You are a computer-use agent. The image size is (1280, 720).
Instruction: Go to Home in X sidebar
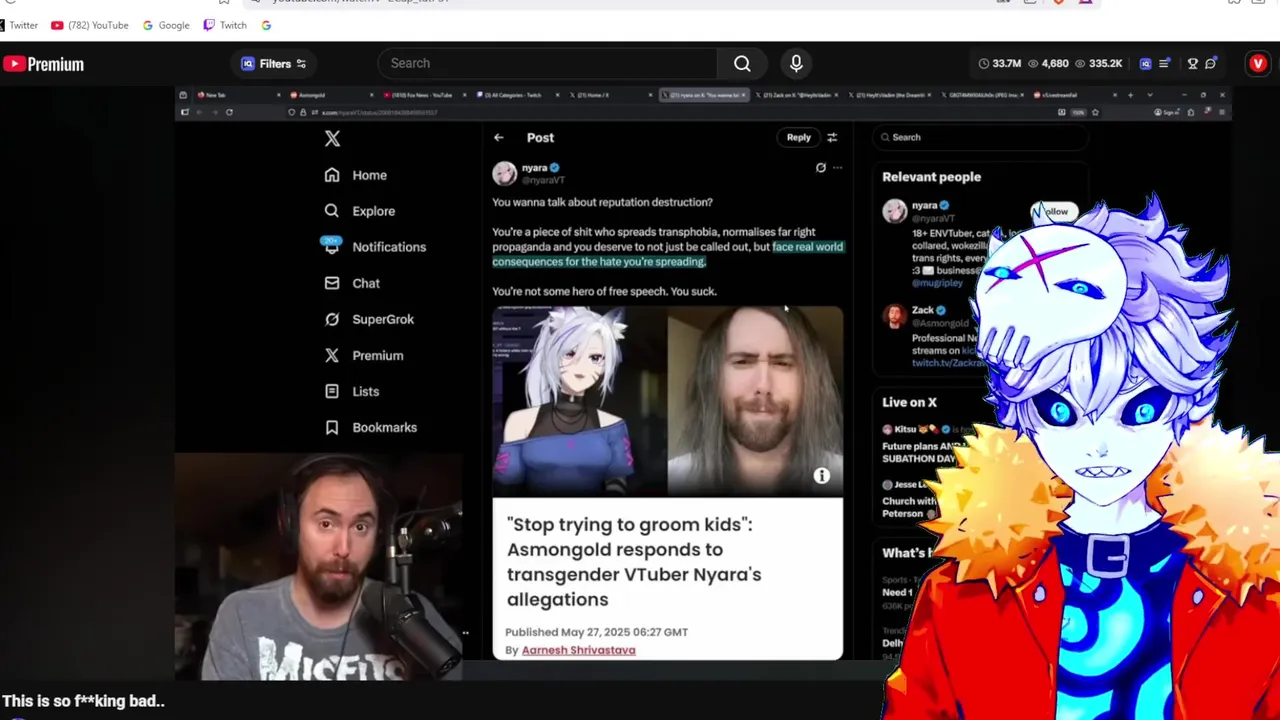click(x=356, y=175)
